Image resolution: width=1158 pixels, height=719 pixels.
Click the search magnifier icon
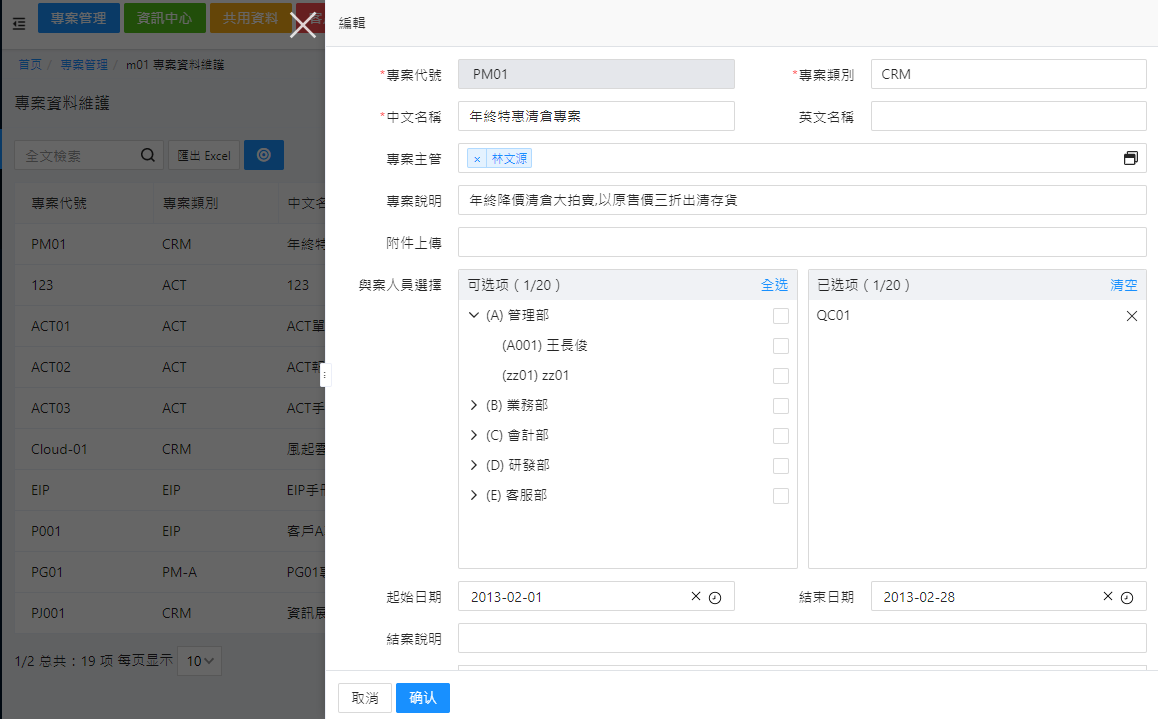click(x=147, y=156)
